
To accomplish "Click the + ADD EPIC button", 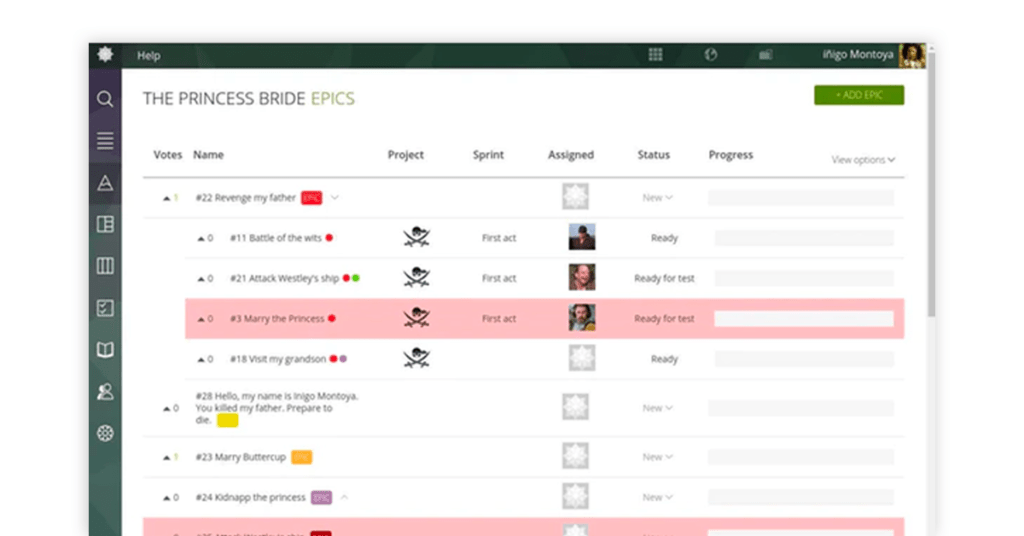I will pos(859,95).
